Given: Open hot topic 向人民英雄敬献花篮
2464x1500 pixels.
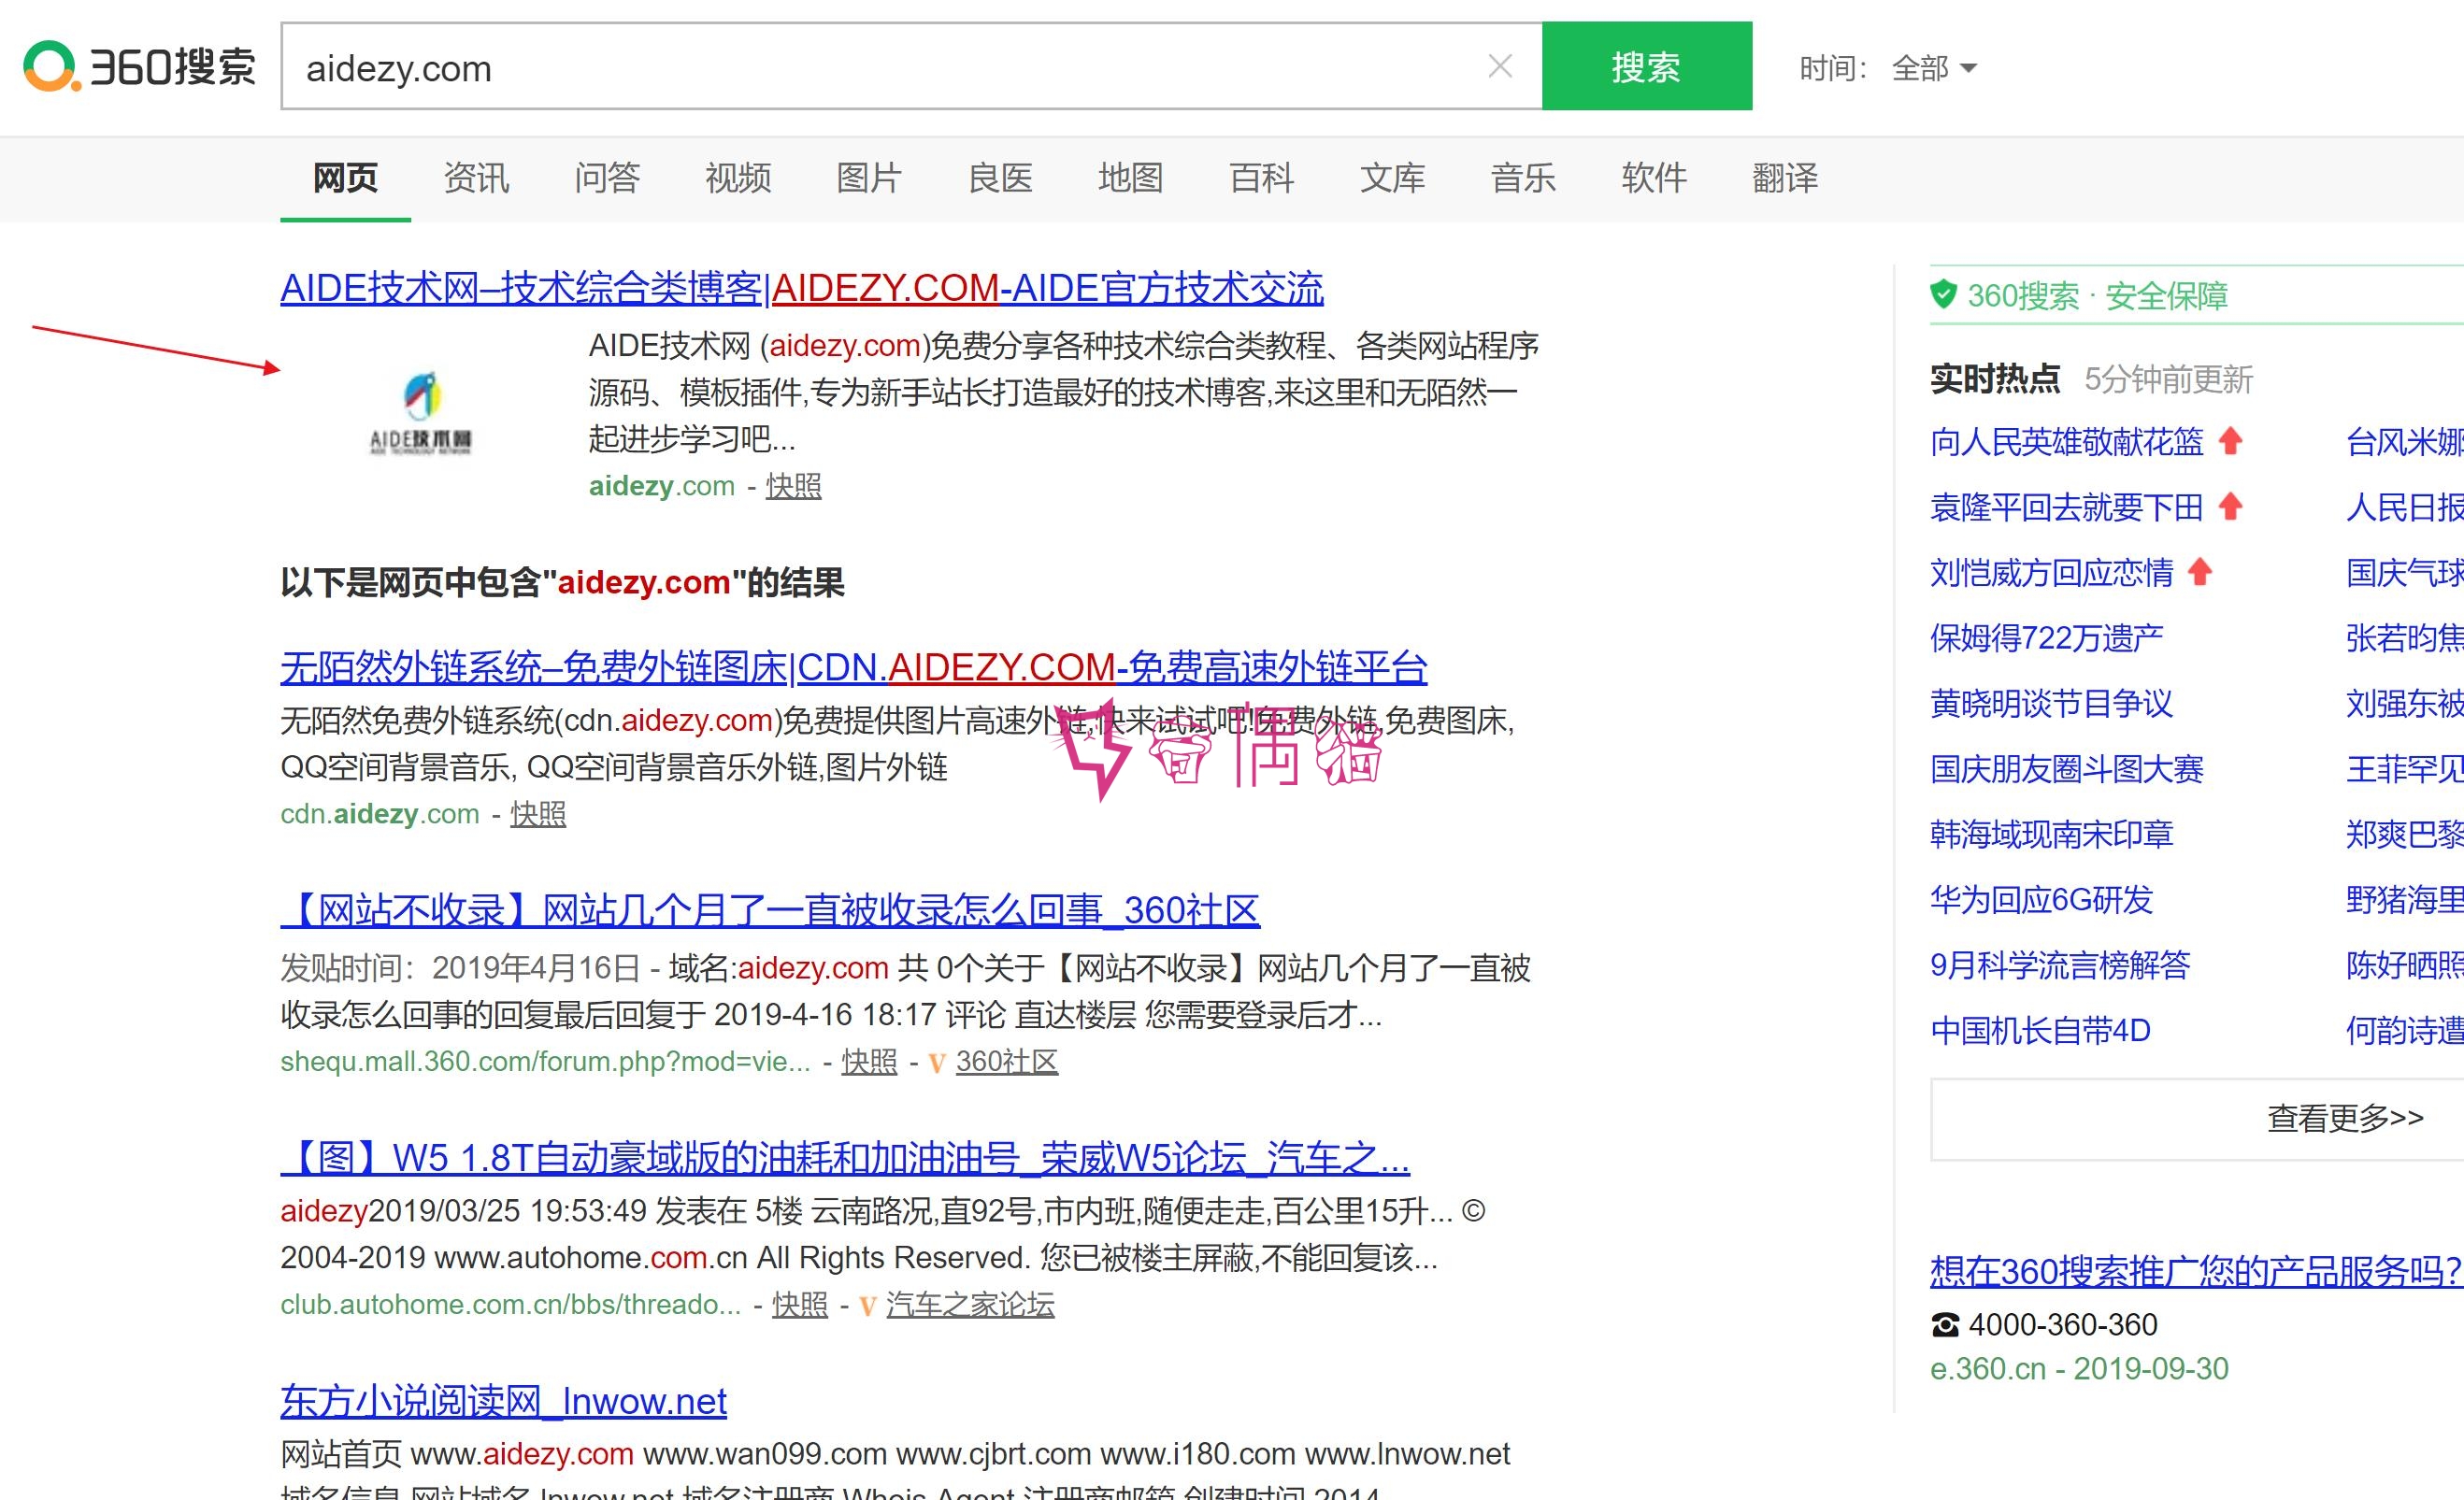Looking at the screenshot, I should pyautogui.click(x=2067, y=441).
